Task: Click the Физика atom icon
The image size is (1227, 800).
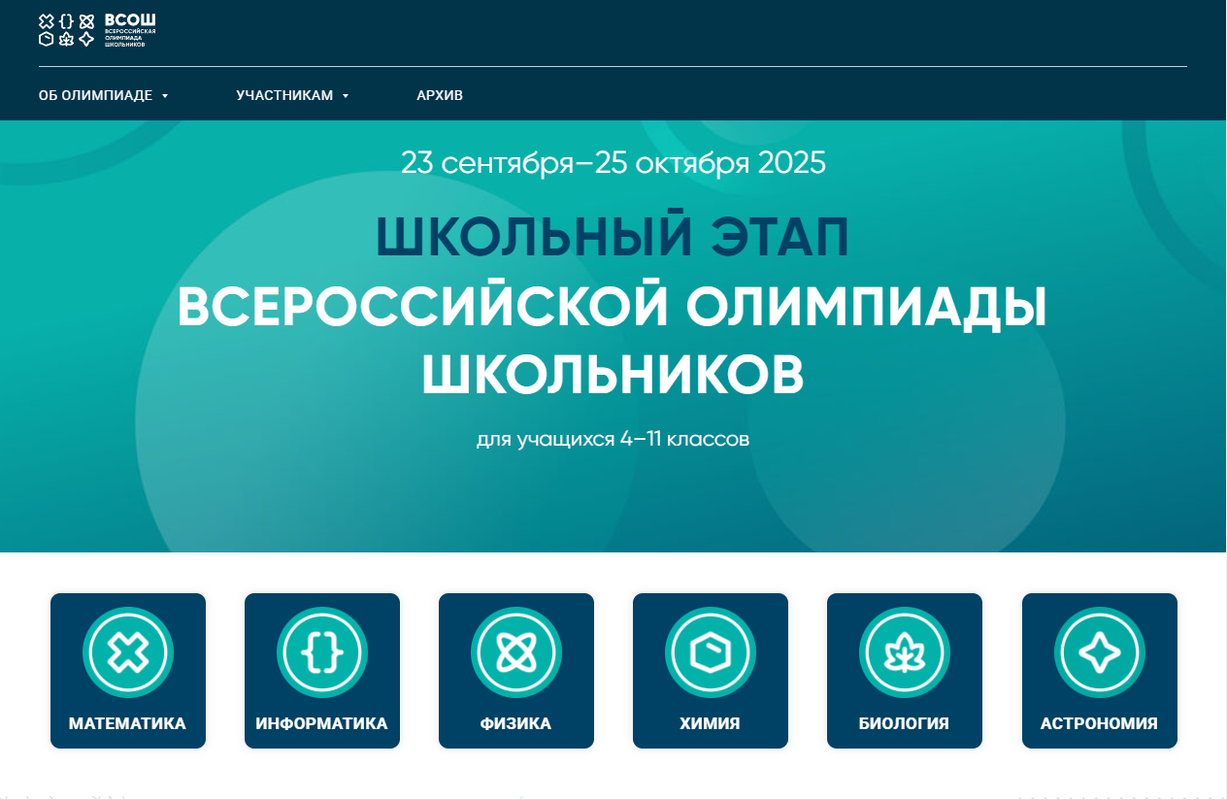Action: [516, 654]
